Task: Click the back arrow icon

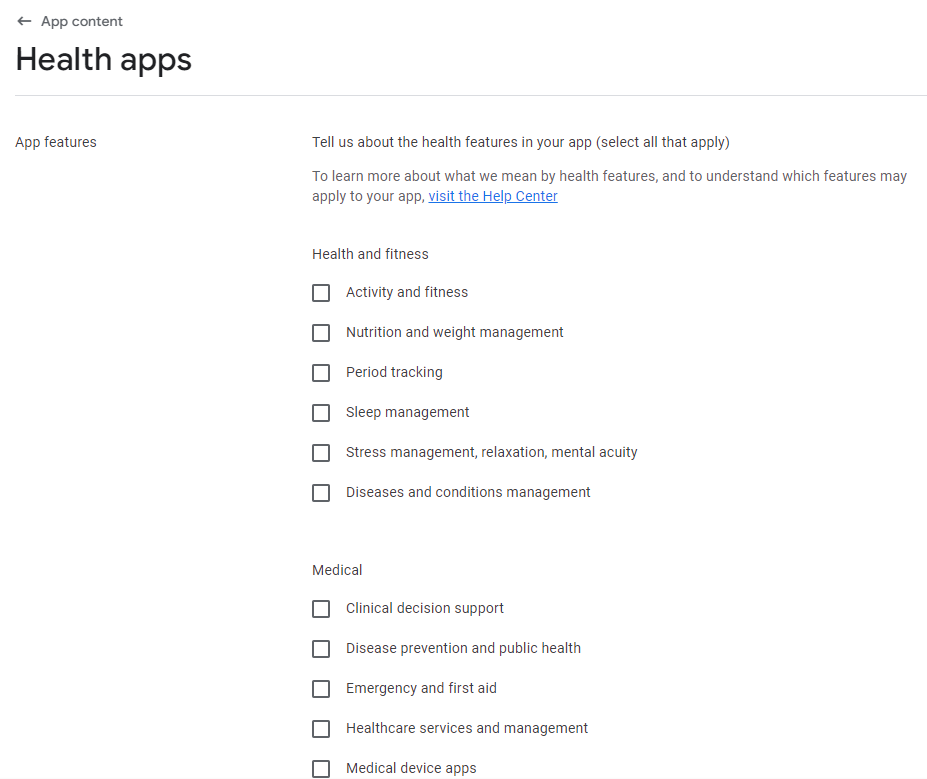Action: [x=24, y=21]
